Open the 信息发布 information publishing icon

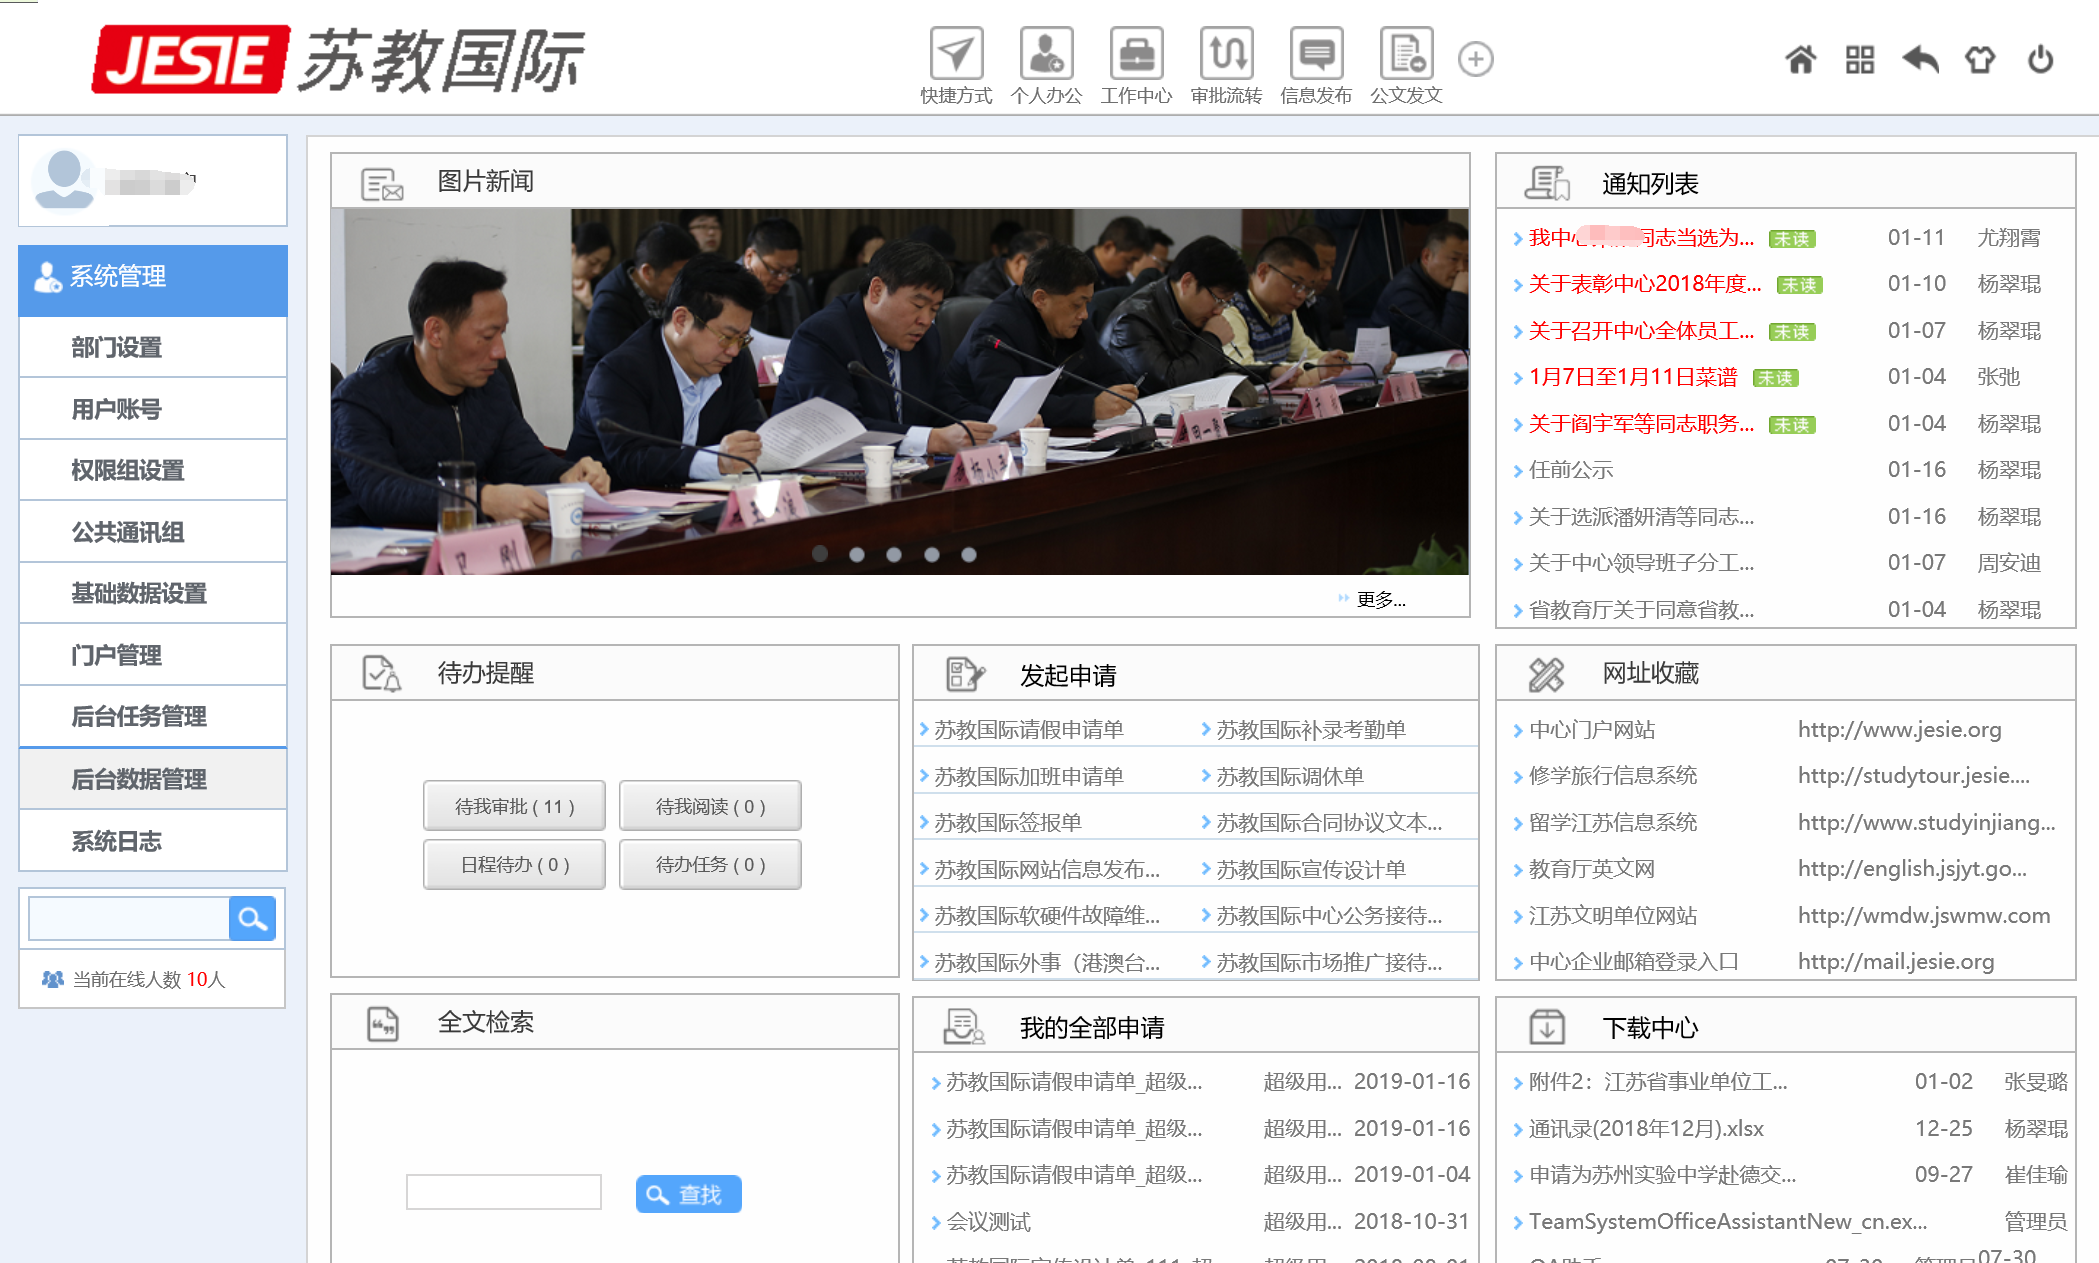tap(1315, 54)
